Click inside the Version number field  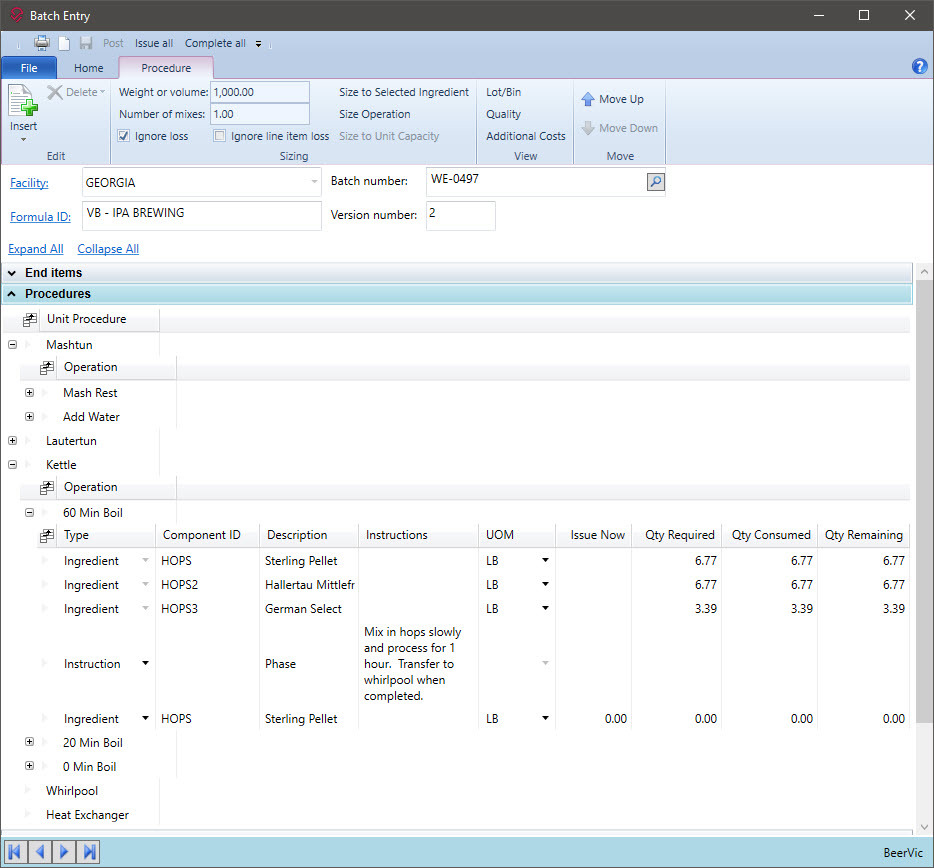pos(460,215)
